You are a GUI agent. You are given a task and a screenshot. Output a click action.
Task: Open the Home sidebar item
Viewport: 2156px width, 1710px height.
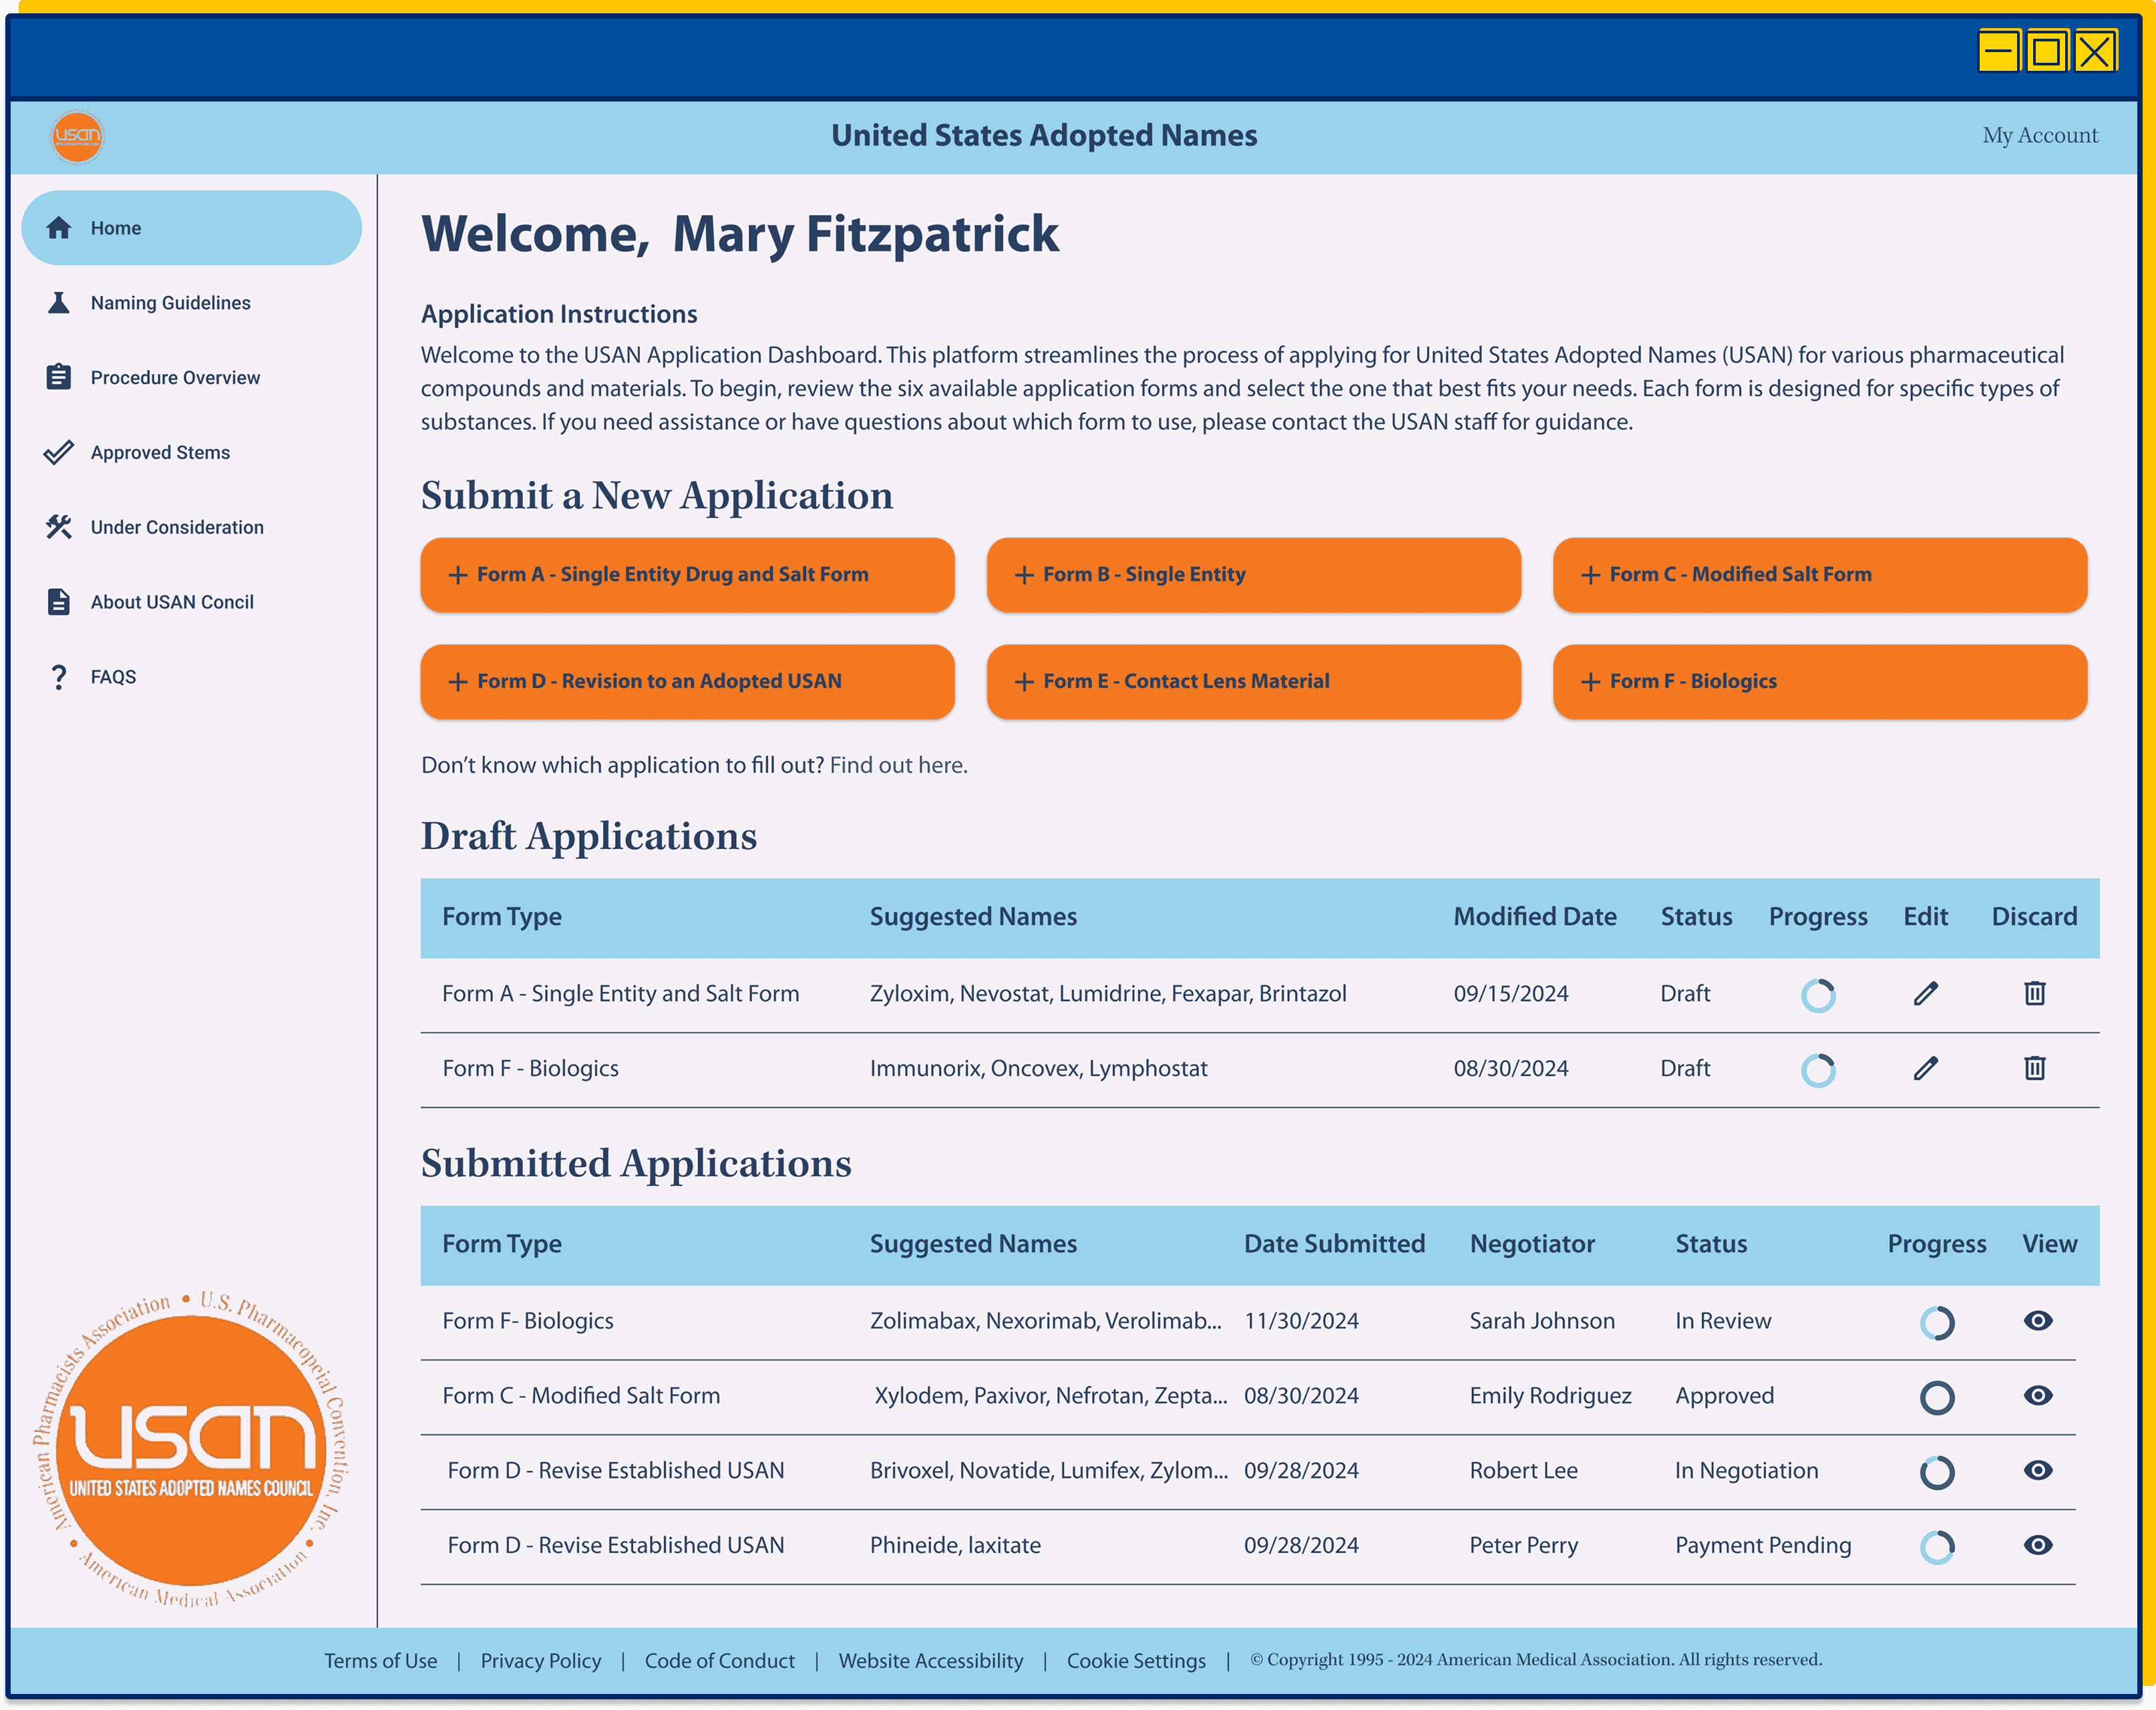click(x=191, y=228)
